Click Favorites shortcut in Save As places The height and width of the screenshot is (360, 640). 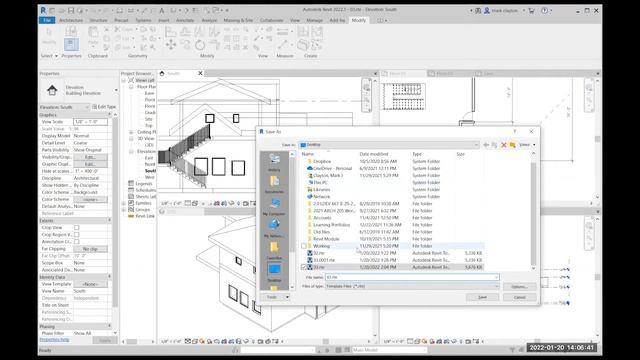point(274,251)
